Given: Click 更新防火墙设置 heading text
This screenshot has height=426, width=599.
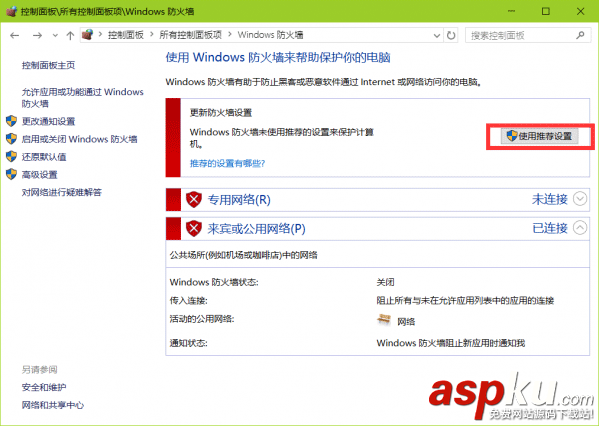Looking at the screenshot, I should (221, 113).
